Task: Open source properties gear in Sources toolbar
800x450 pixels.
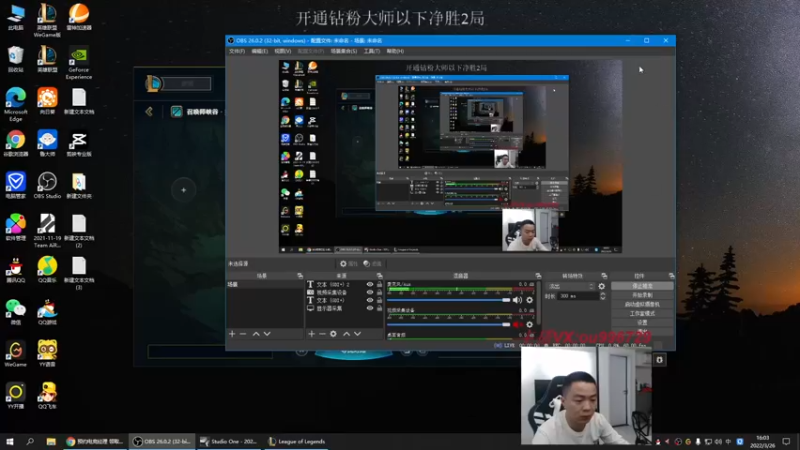Action: [x=333, y=334]
